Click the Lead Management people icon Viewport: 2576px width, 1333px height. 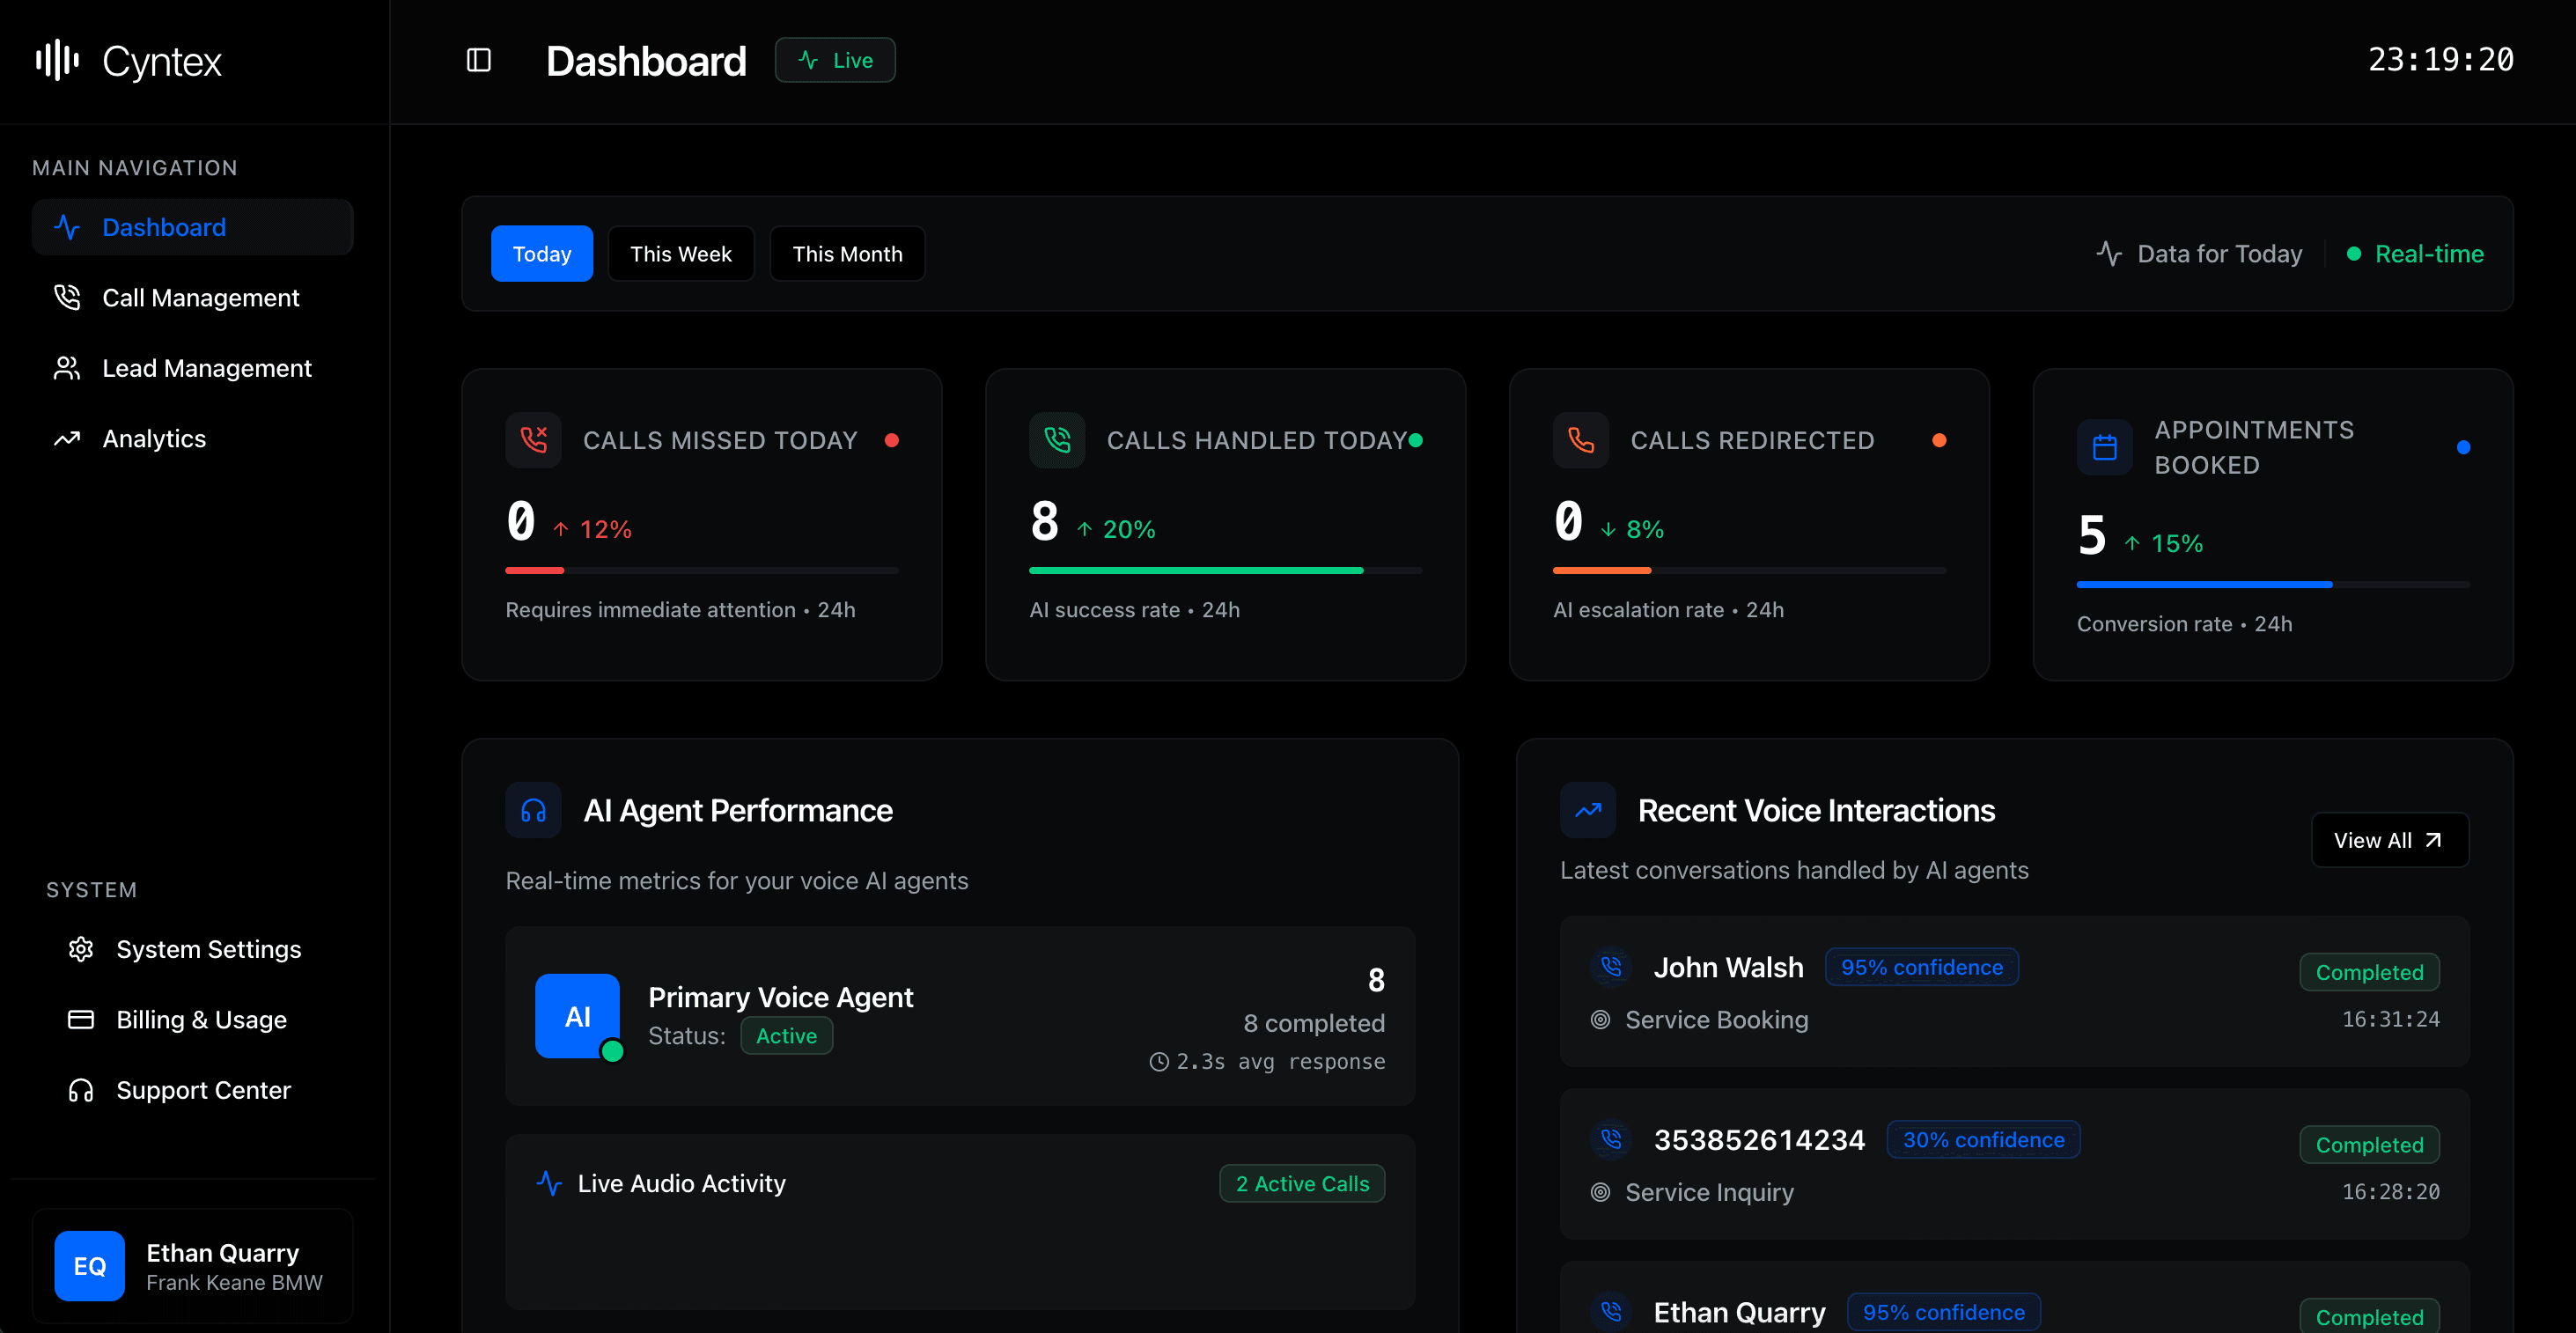[67, 368]
